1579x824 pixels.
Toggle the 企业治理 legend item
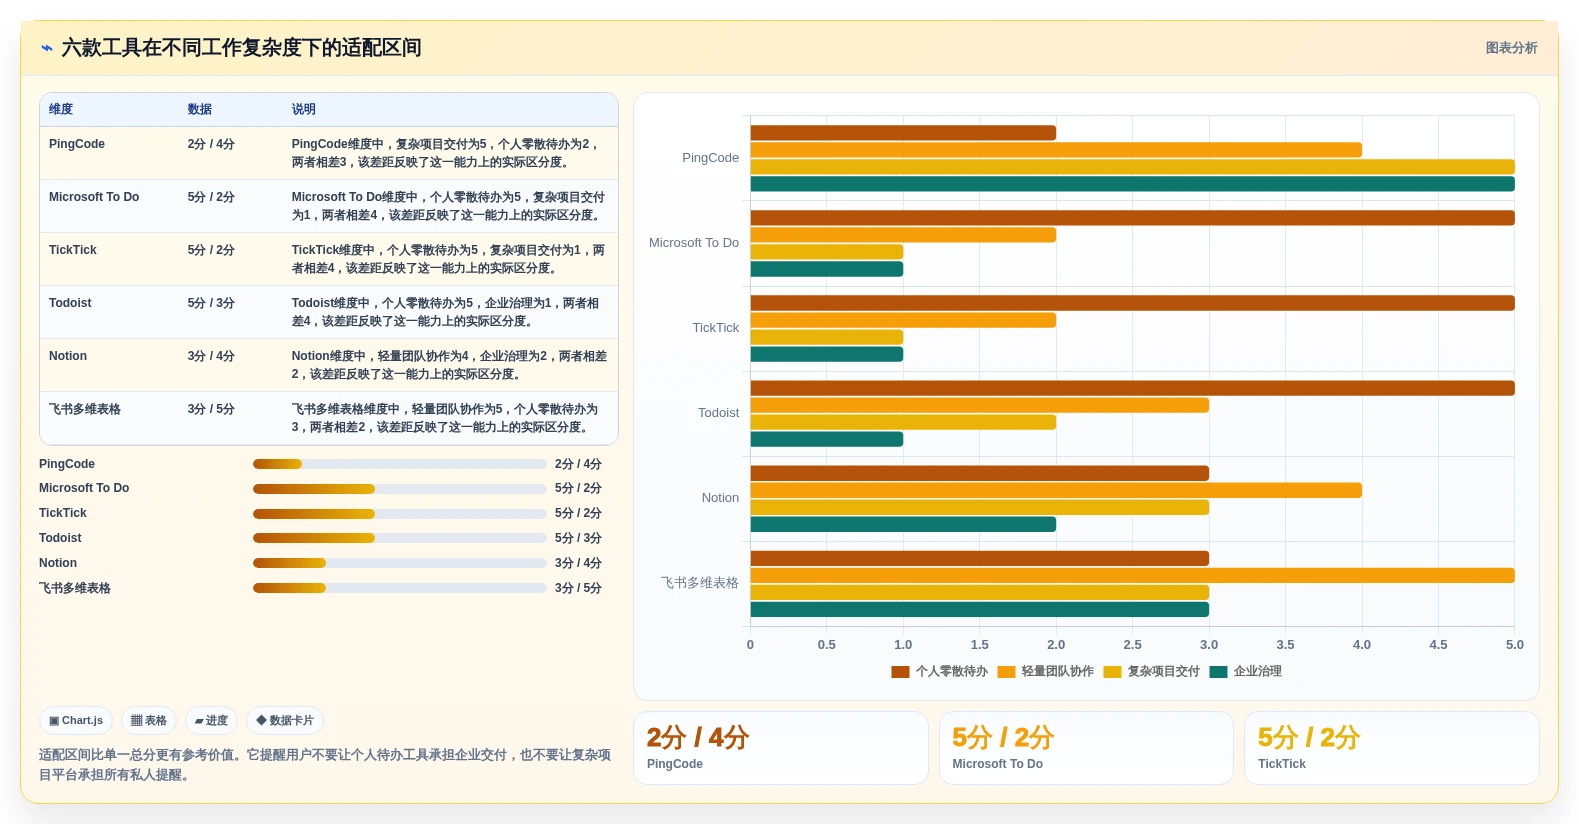[1245, 672]
